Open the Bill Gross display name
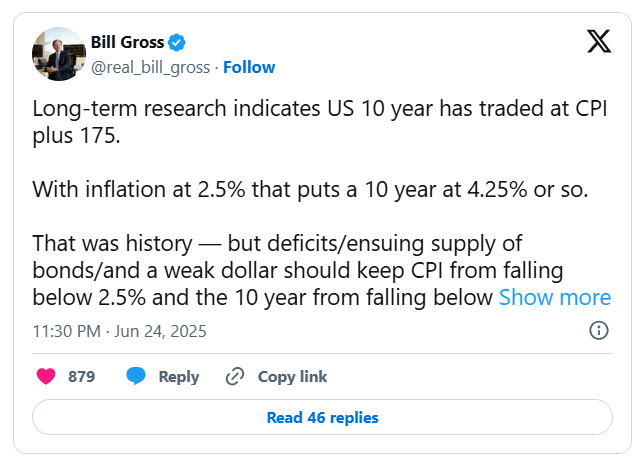 127,43
